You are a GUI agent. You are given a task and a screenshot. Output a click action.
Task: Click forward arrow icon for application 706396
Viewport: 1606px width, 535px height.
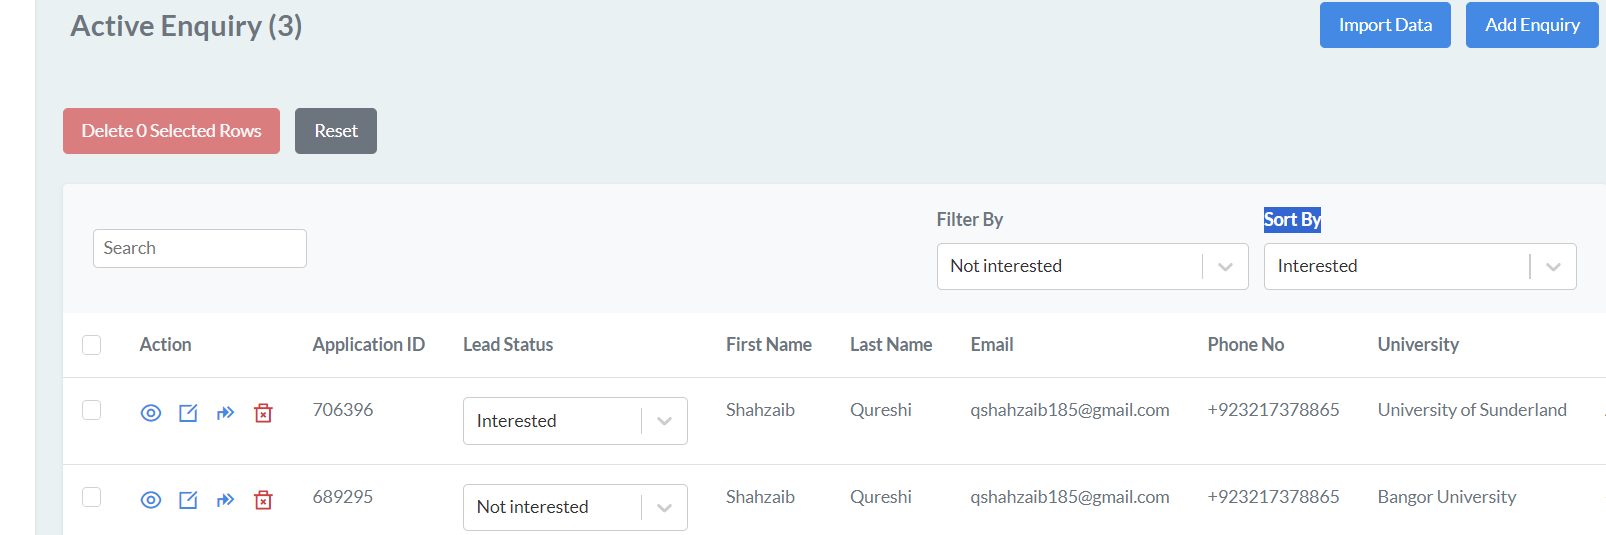226,413
